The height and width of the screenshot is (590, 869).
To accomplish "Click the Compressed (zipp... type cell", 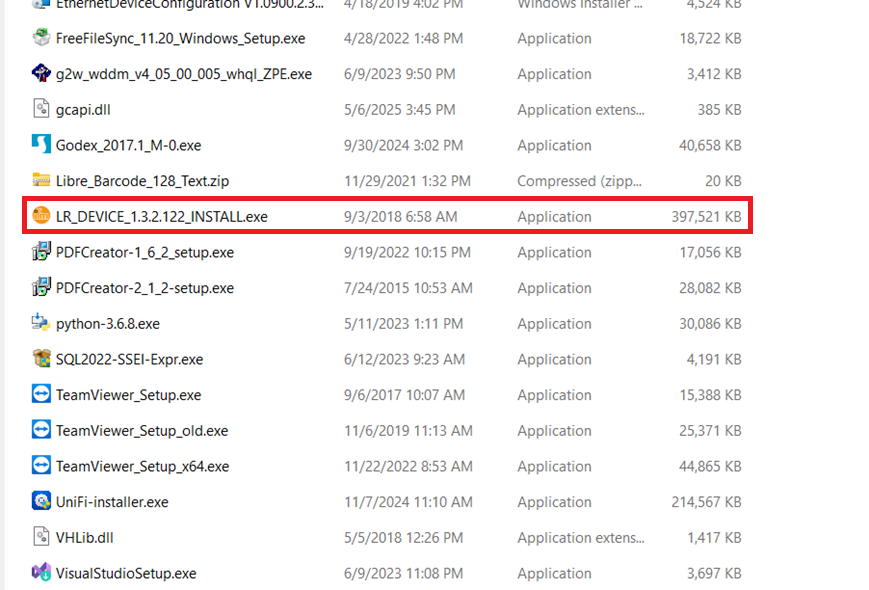I will pyautogui.click(x=579, y=181).
